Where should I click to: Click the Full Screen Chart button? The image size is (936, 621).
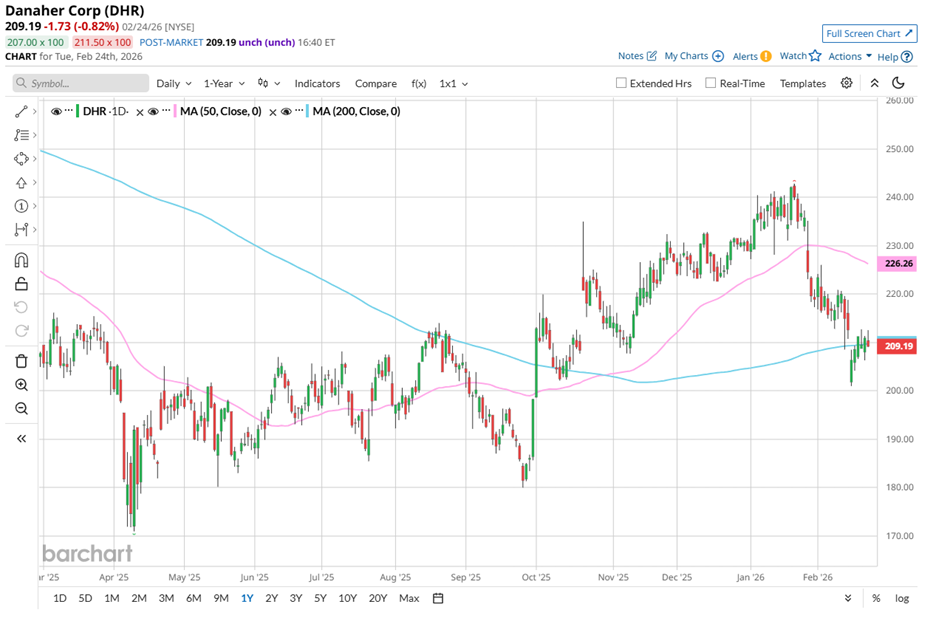pos(868,33)
